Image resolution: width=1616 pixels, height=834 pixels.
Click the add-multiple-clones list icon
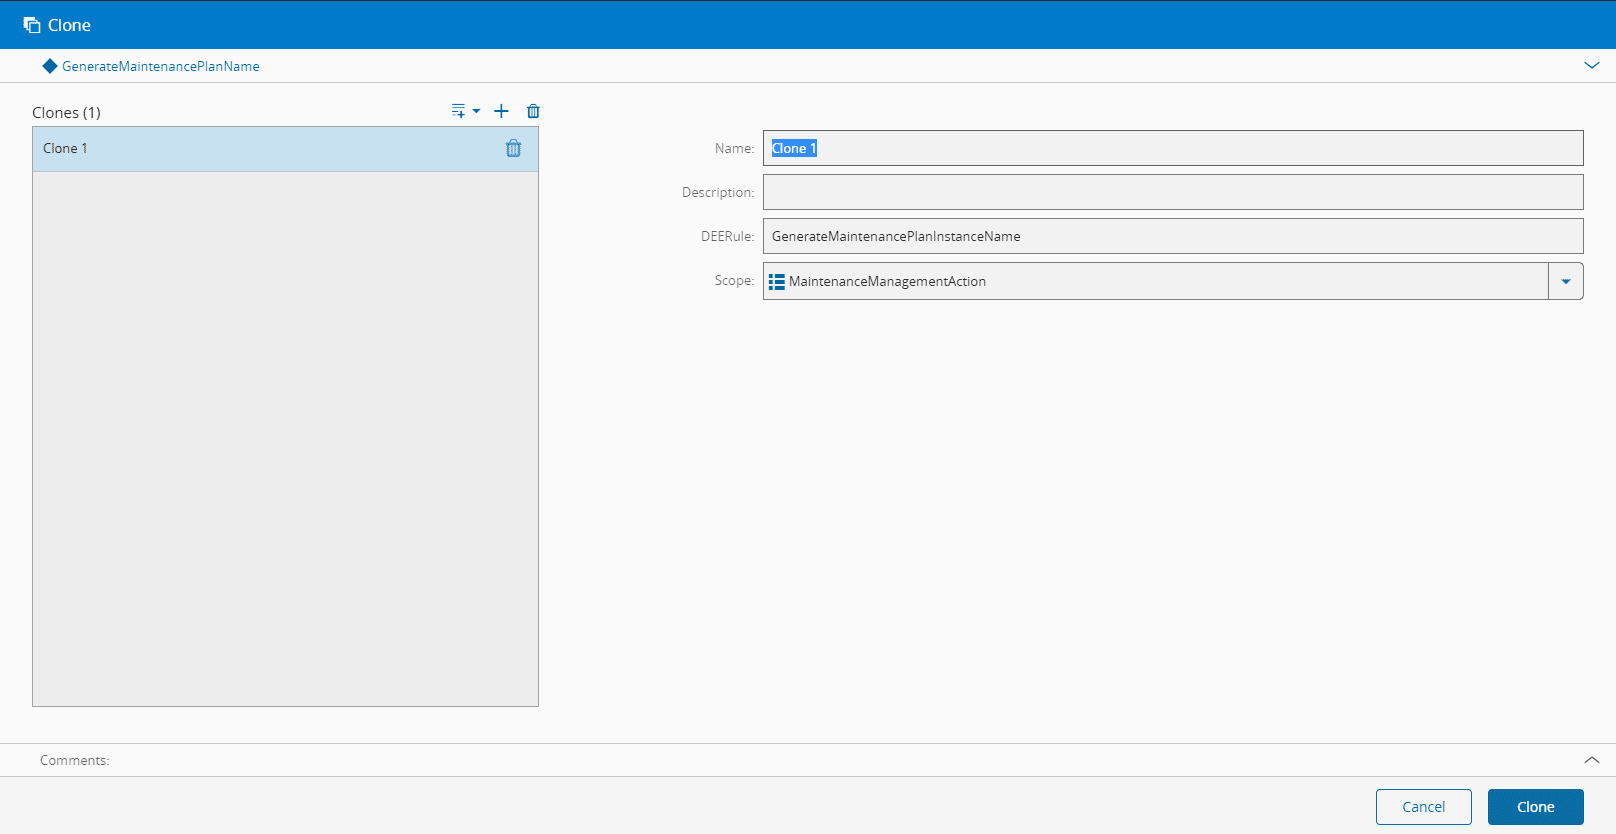(458, 111)
